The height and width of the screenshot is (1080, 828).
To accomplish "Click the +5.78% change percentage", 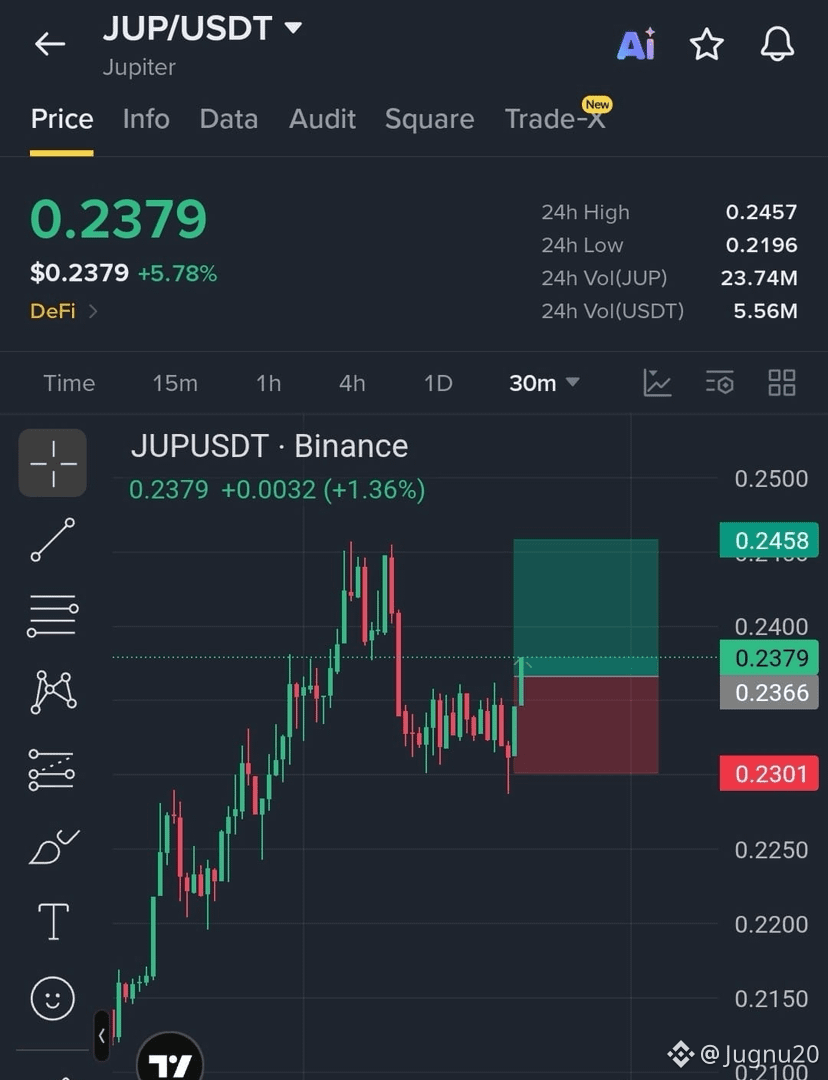I will click(178, 273).
